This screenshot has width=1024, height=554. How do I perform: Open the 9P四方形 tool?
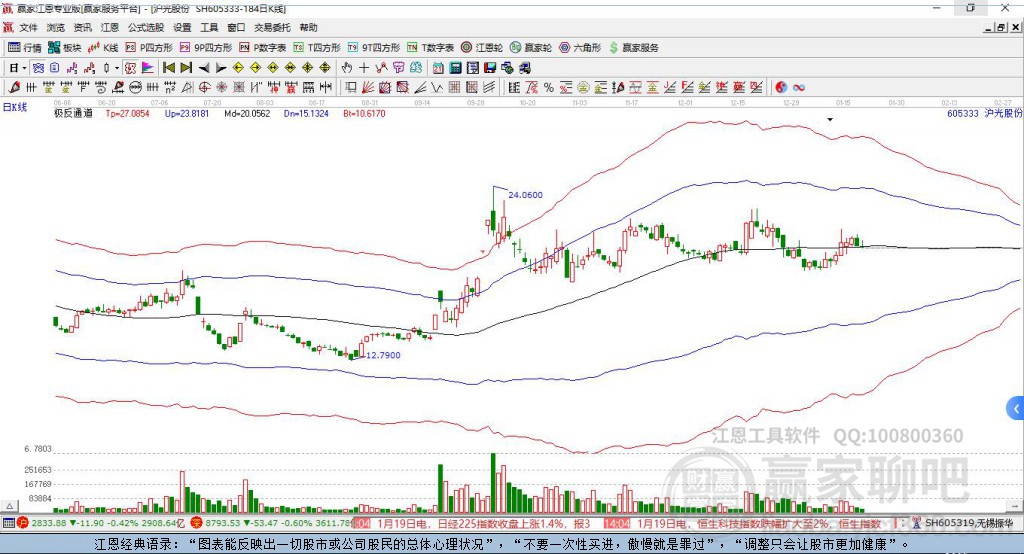[x=206, y=48]
